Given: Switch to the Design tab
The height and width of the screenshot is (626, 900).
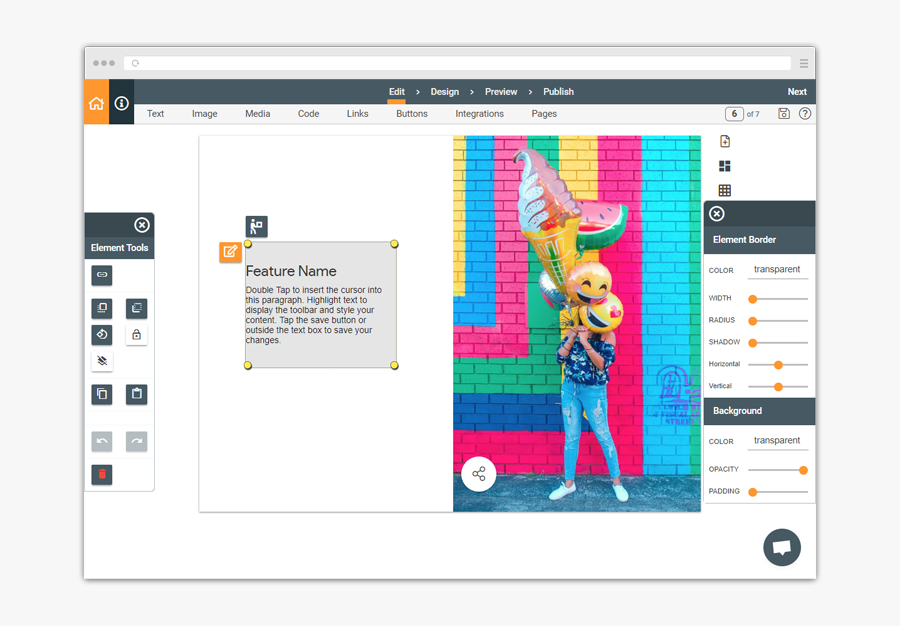Looking at the screenshot, I should click(x=444, y=91).
